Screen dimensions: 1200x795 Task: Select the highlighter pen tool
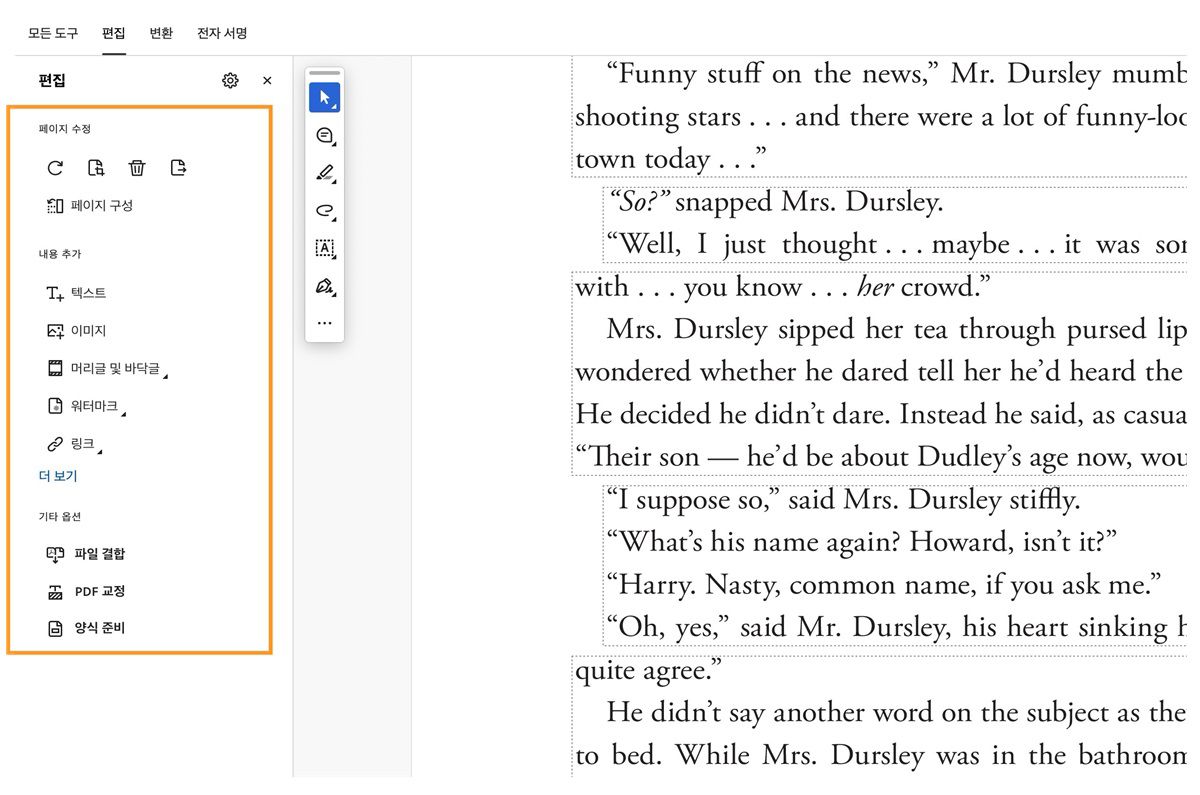click(324, 173)
